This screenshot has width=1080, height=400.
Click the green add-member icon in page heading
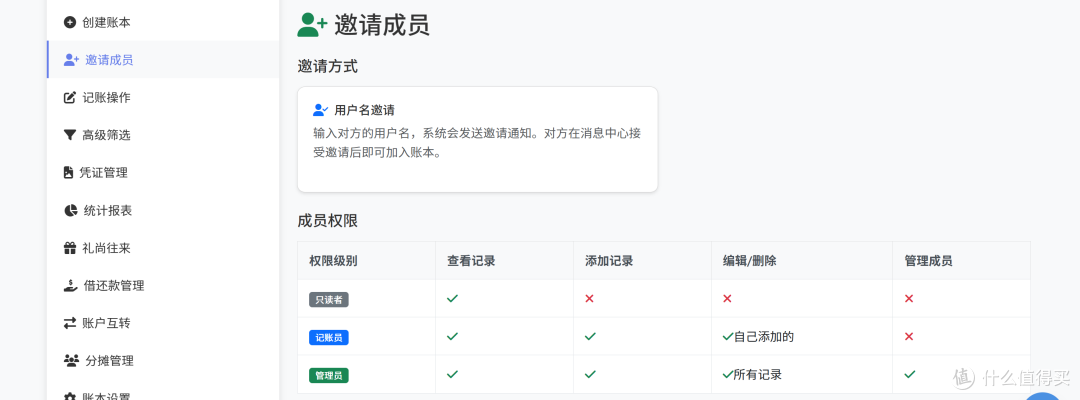312,25
